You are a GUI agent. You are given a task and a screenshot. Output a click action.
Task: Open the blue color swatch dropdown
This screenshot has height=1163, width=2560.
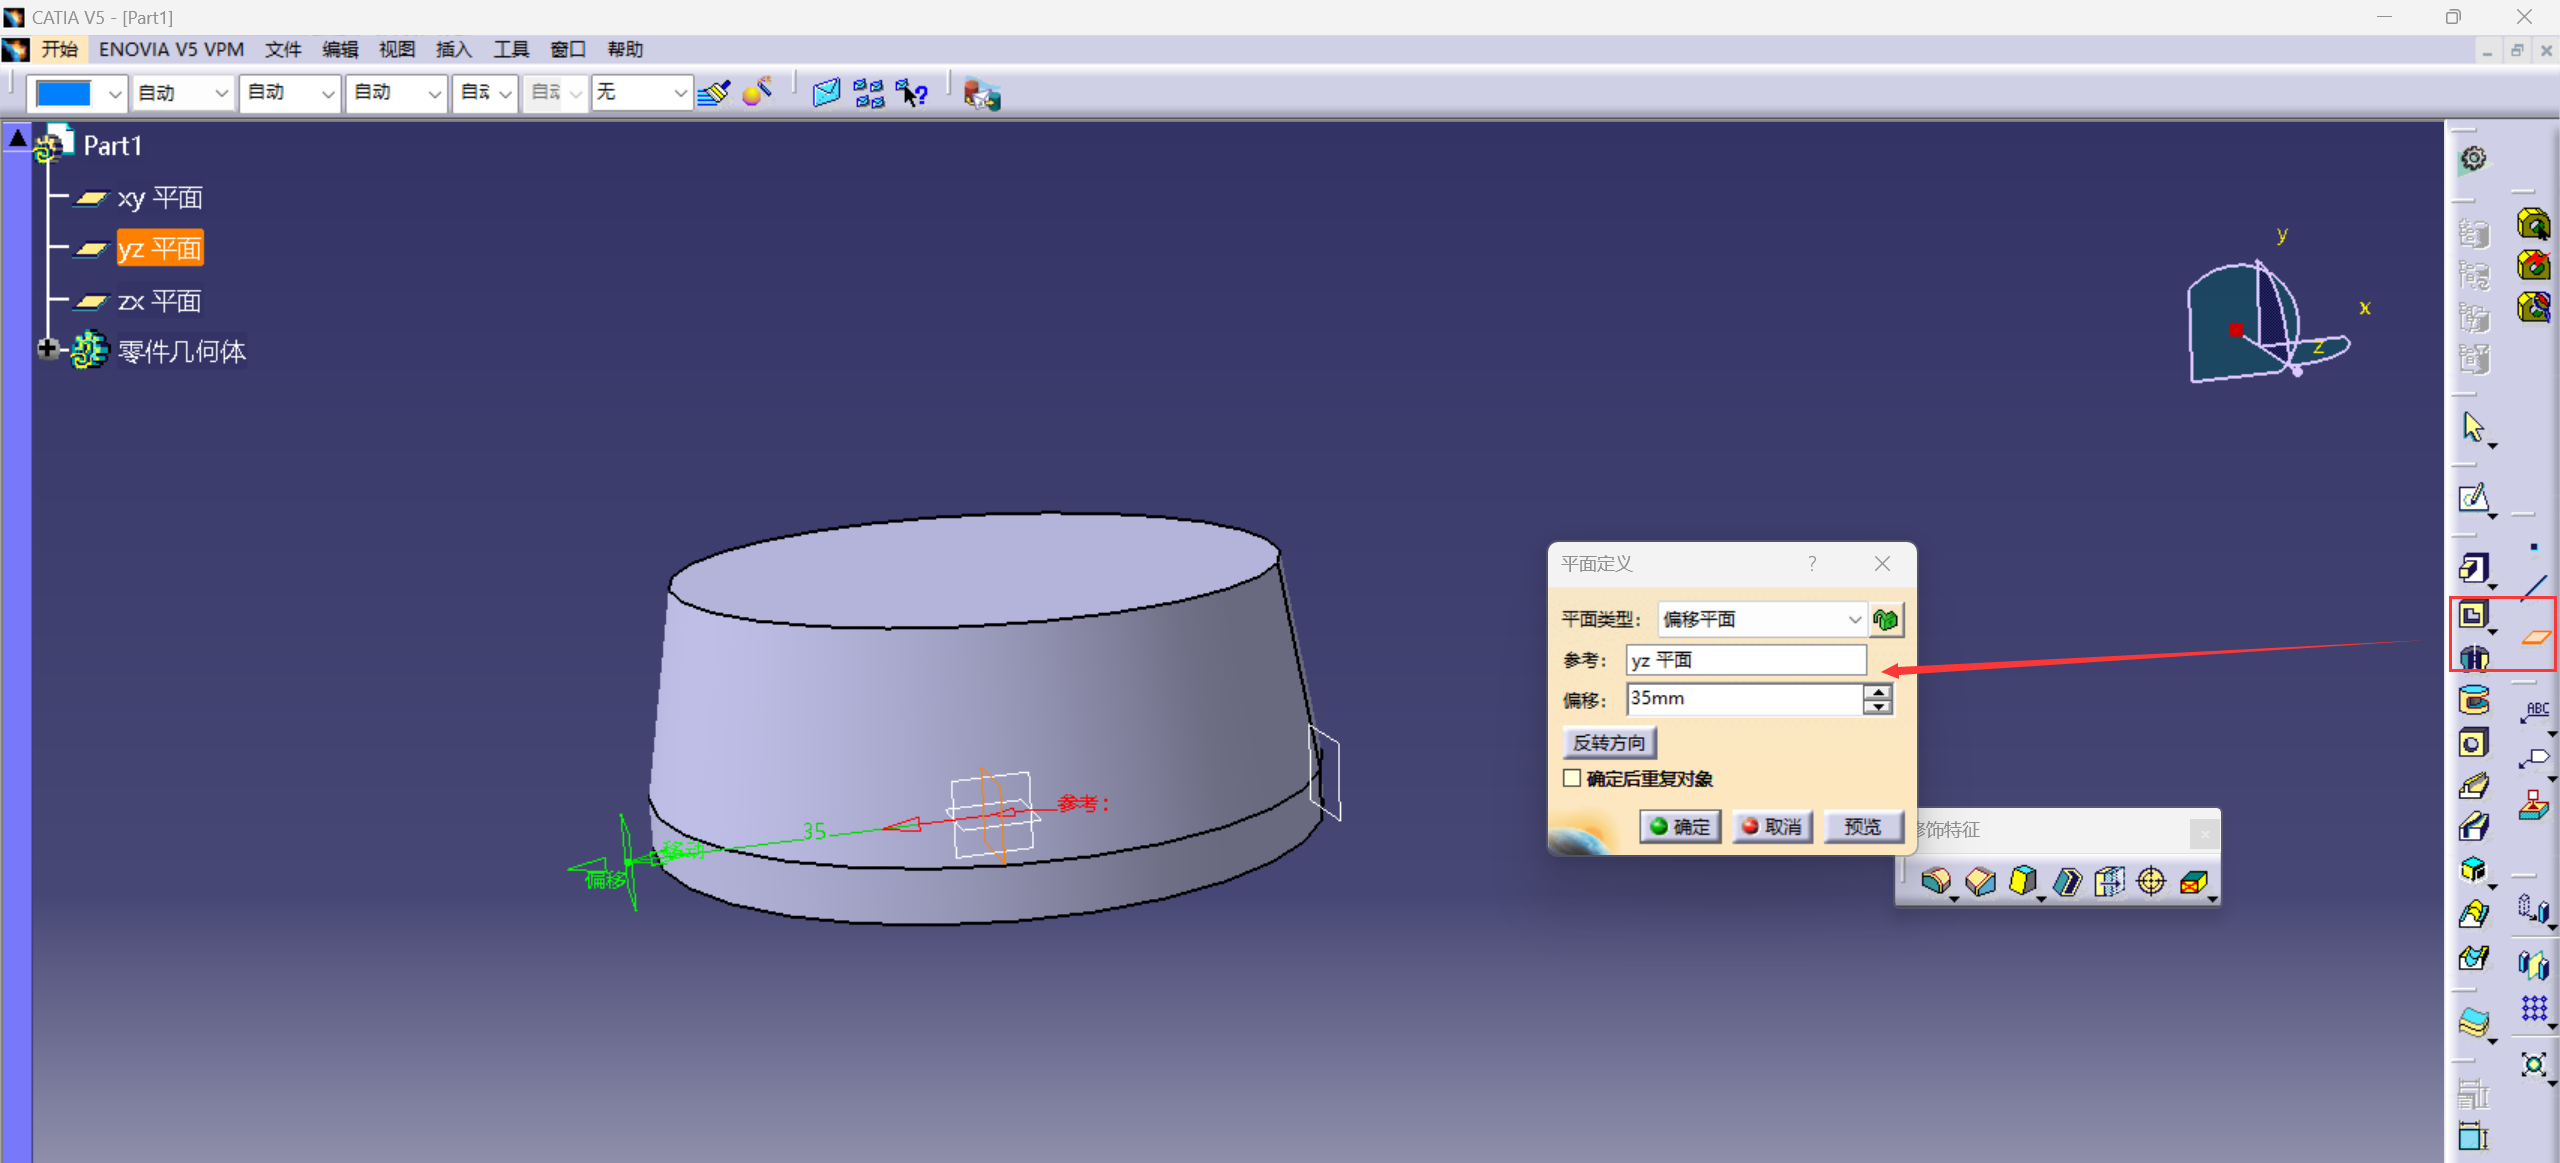(x=115, y=94)
